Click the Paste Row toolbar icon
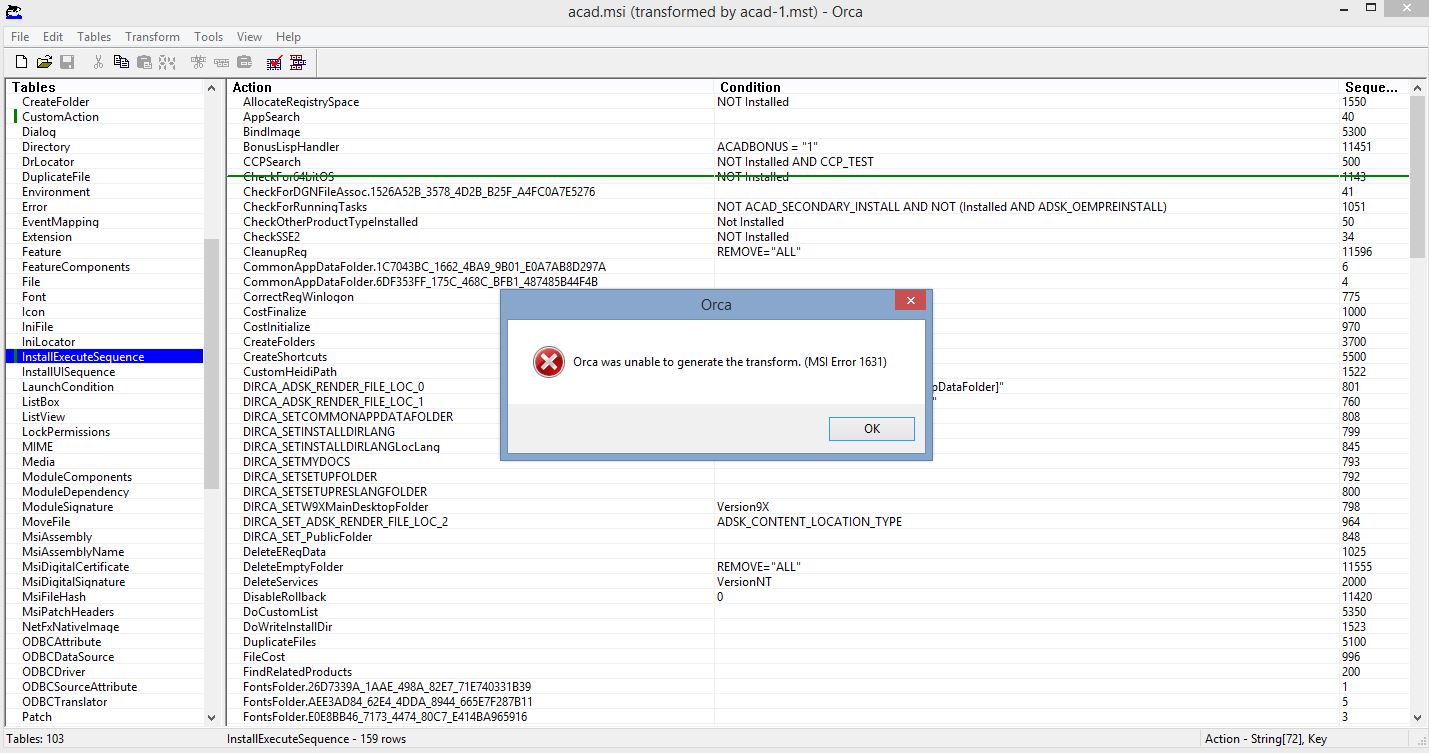1429x753 pixels. [x=244, y=62]
